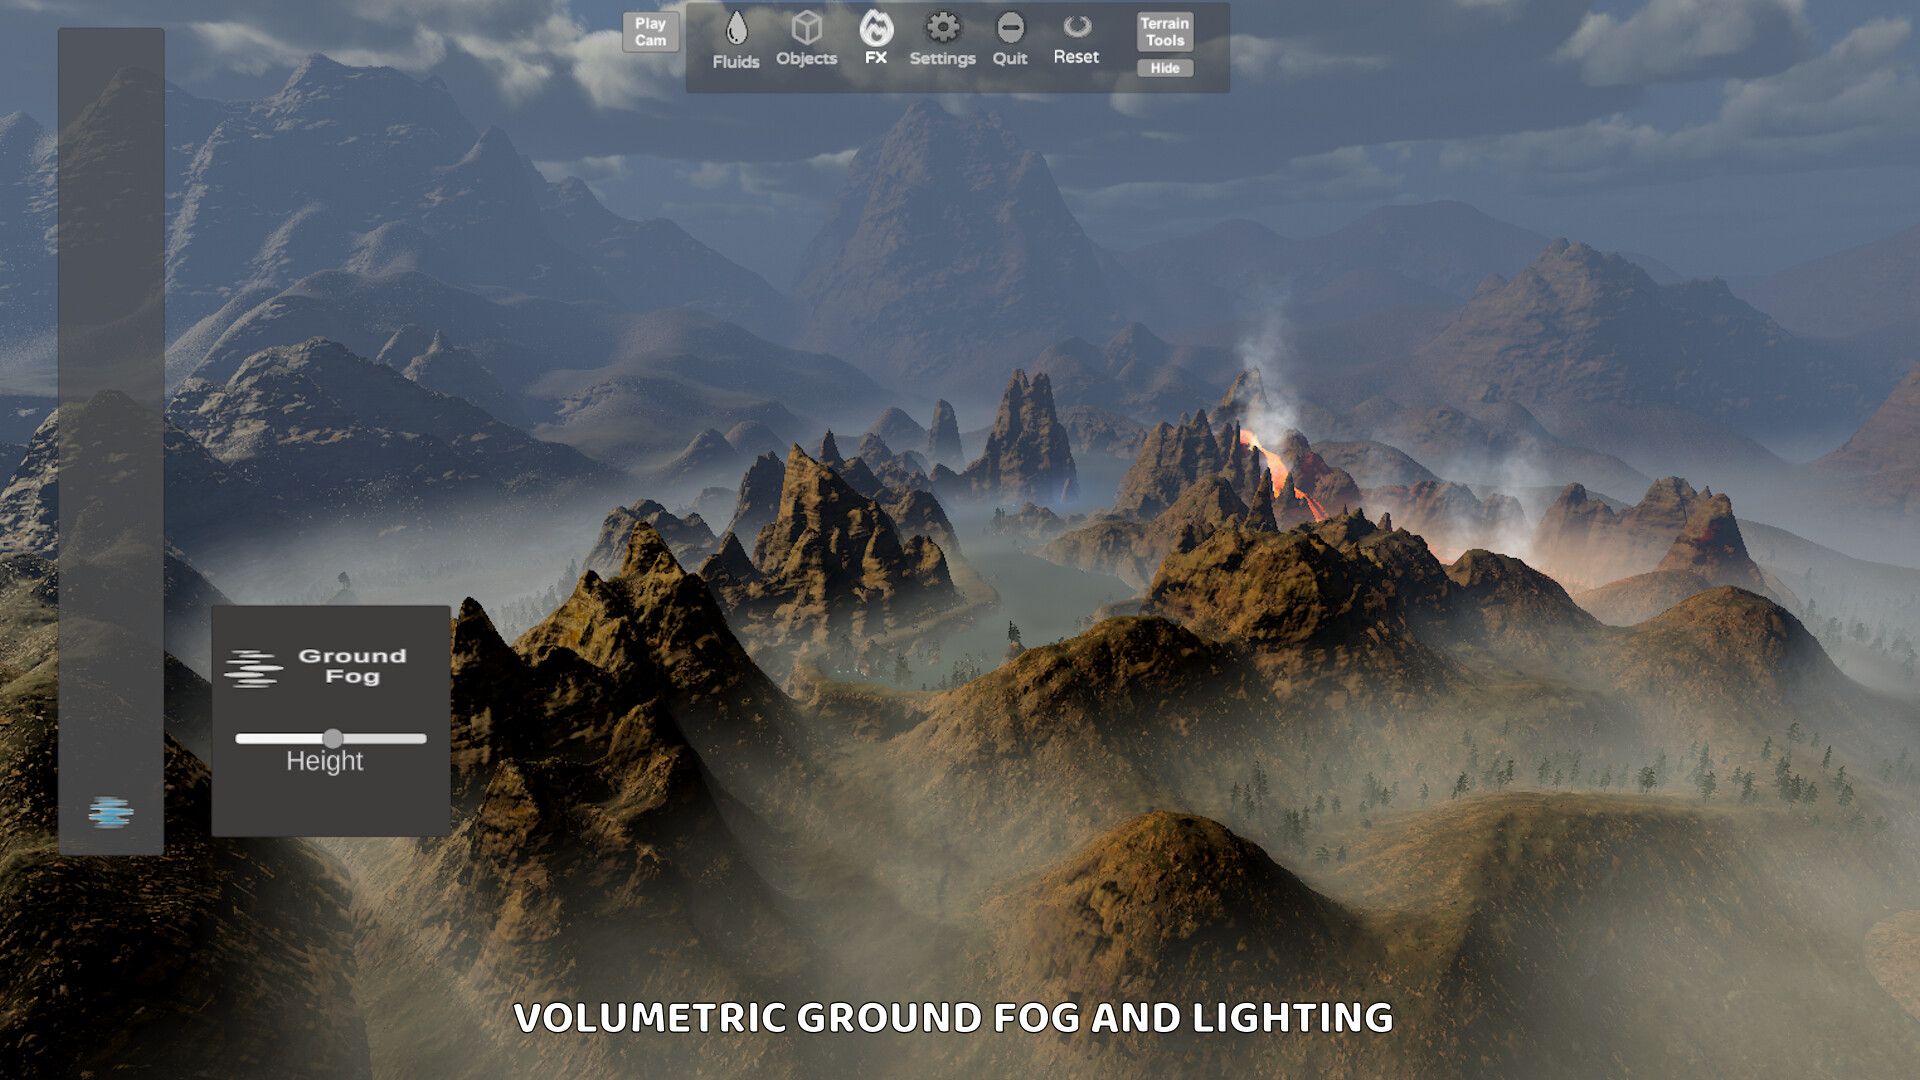Open Settings via the gear icon
This screenshot has width=1920, height=1080.
tap(942, 28)
